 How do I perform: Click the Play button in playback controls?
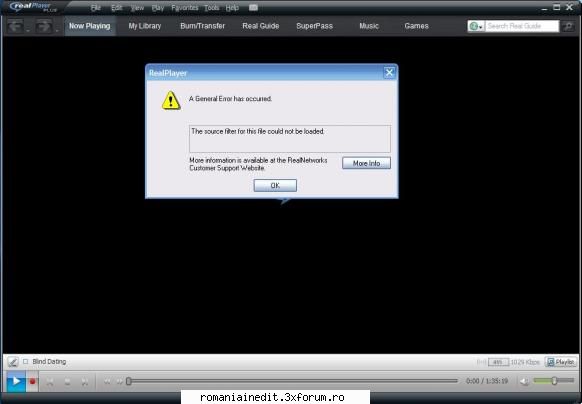pos(16,381)
